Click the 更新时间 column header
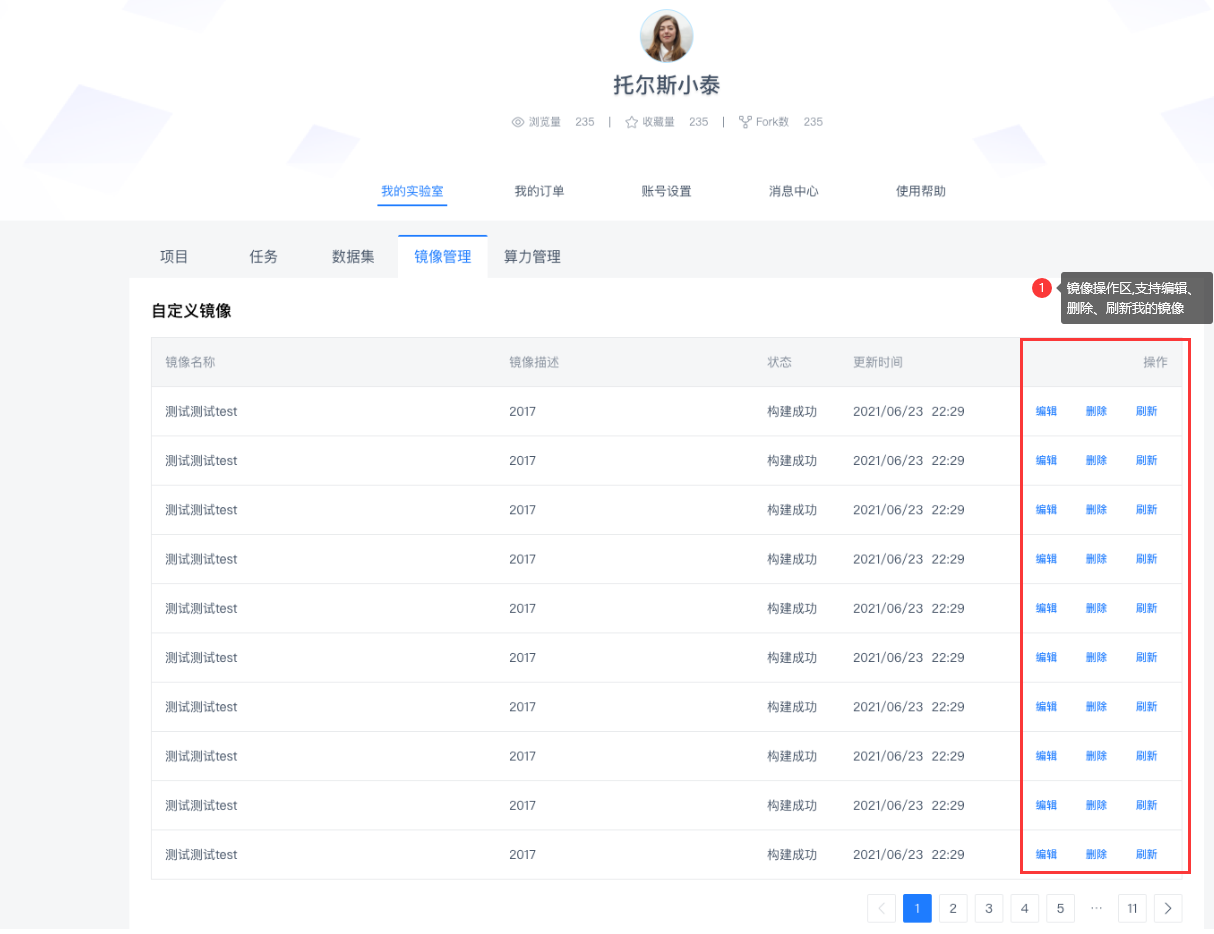The width and height of the screenshot is (1214, 934). pyautogui.click(x=878, y=362)
